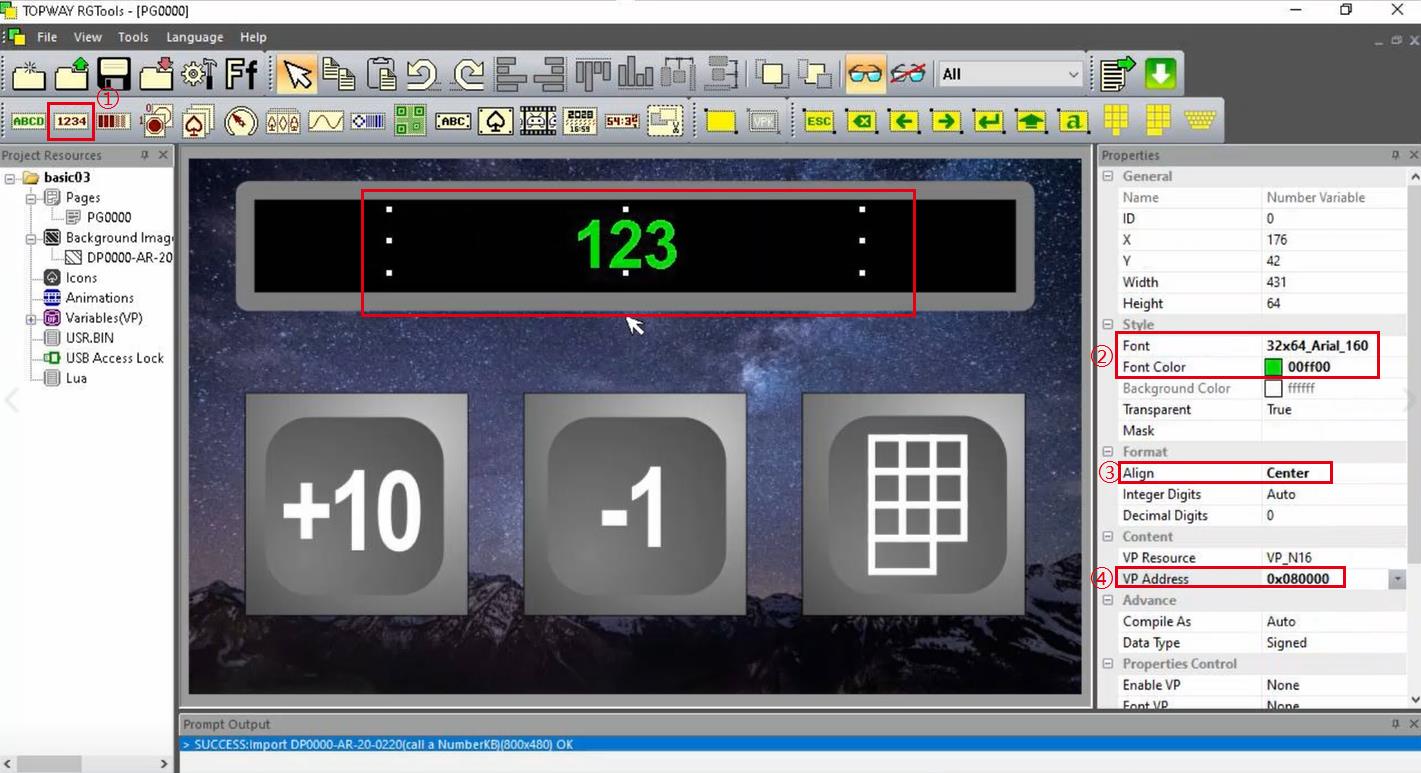Close the Project Resources panel
This screenshot has width=1421, height=773.
coord(164,155)
